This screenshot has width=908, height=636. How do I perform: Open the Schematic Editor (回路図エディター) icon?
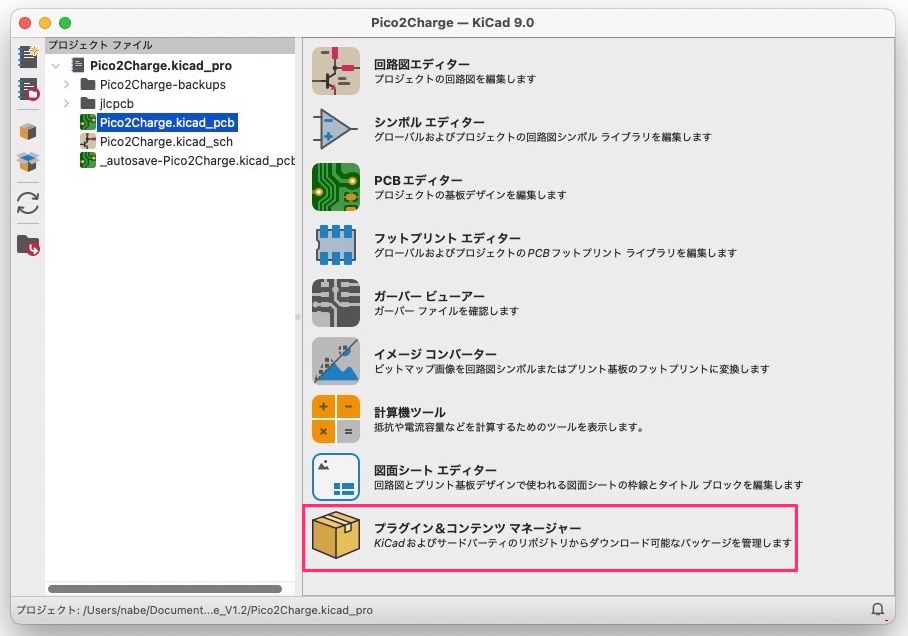336,71
